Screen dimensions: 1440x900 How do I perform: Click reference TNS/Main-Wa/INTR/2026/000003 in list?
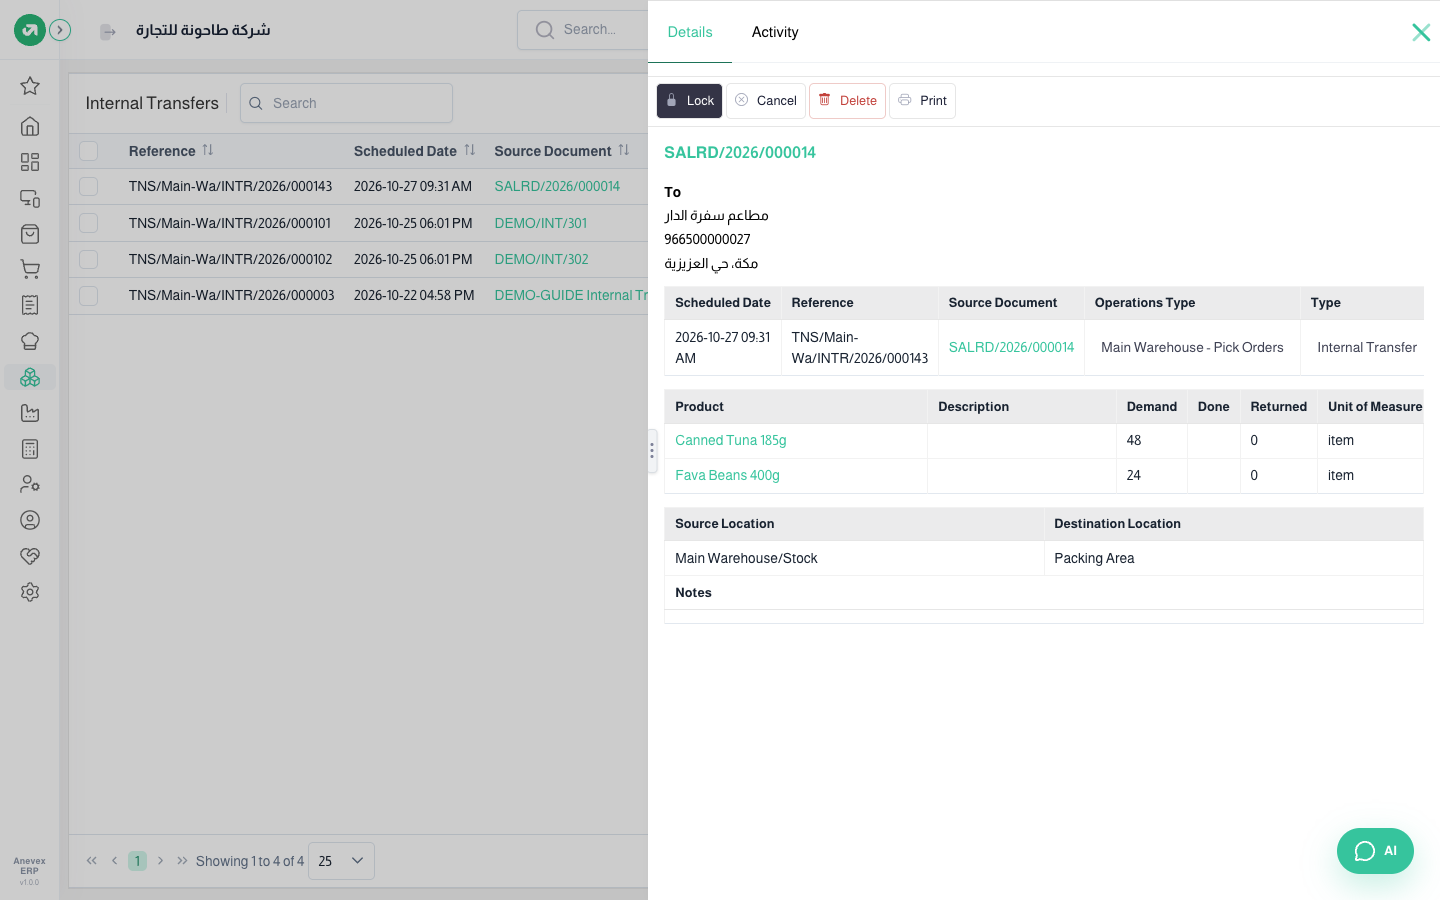[x=231, y=295]
